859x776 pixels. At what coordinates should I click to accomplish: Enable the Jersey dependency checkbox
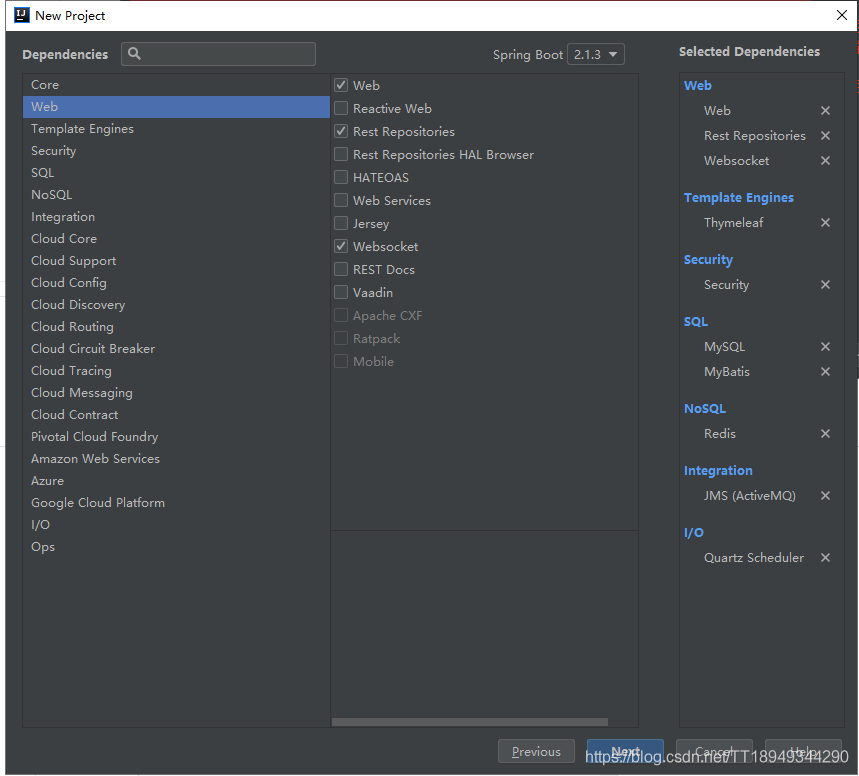click(x=341, y=223)
